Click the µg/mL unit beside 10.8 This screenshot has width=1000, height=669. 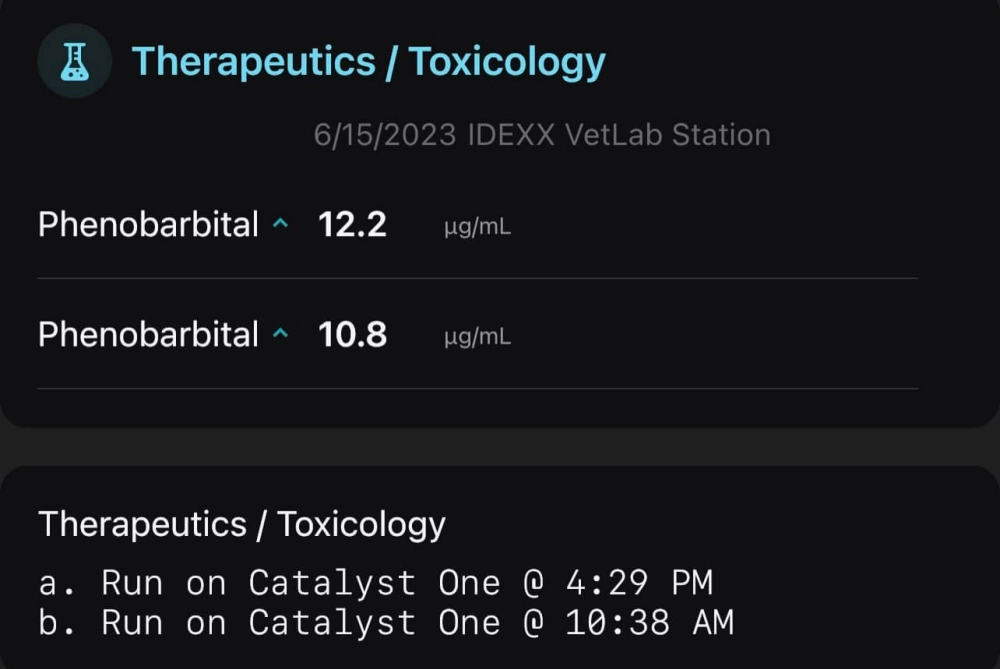point(477,338)
